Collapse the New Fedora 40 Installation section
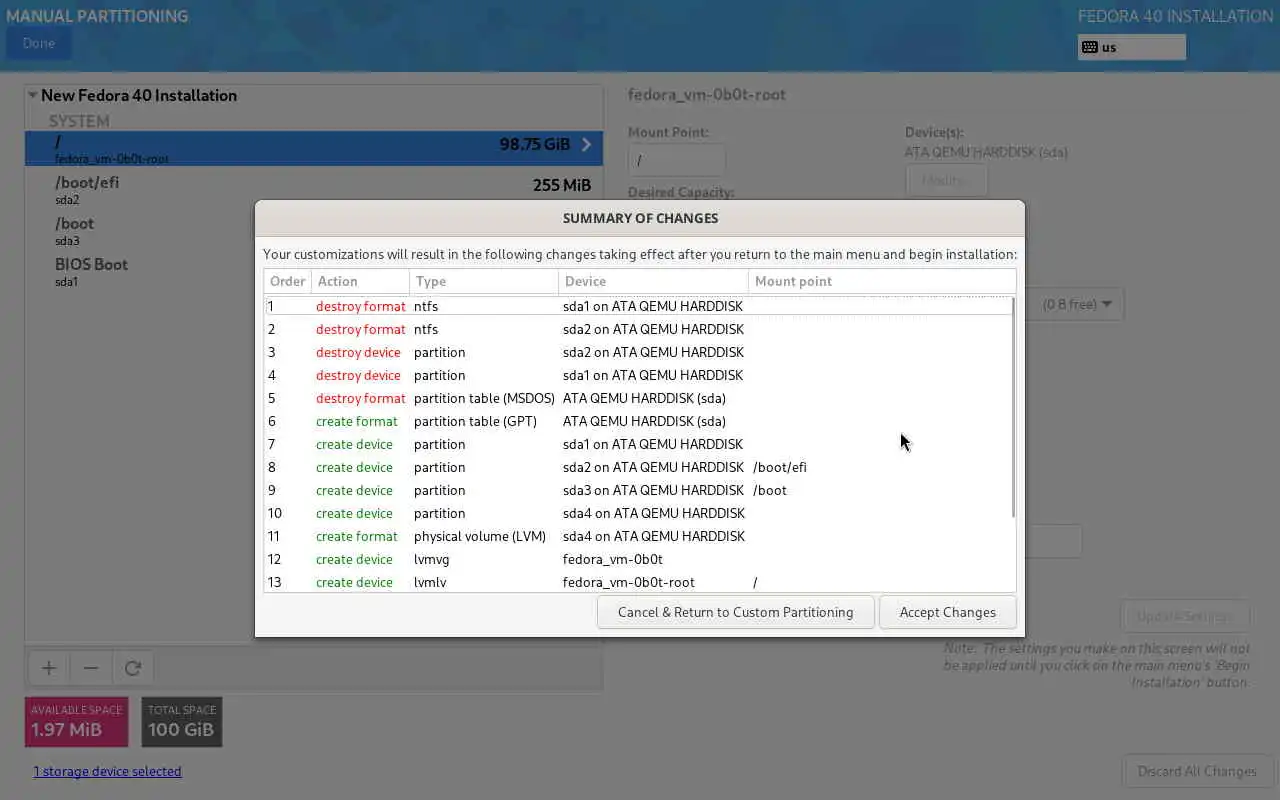The height and width of the screenshot is (800, 1280). tap(33, 96)
